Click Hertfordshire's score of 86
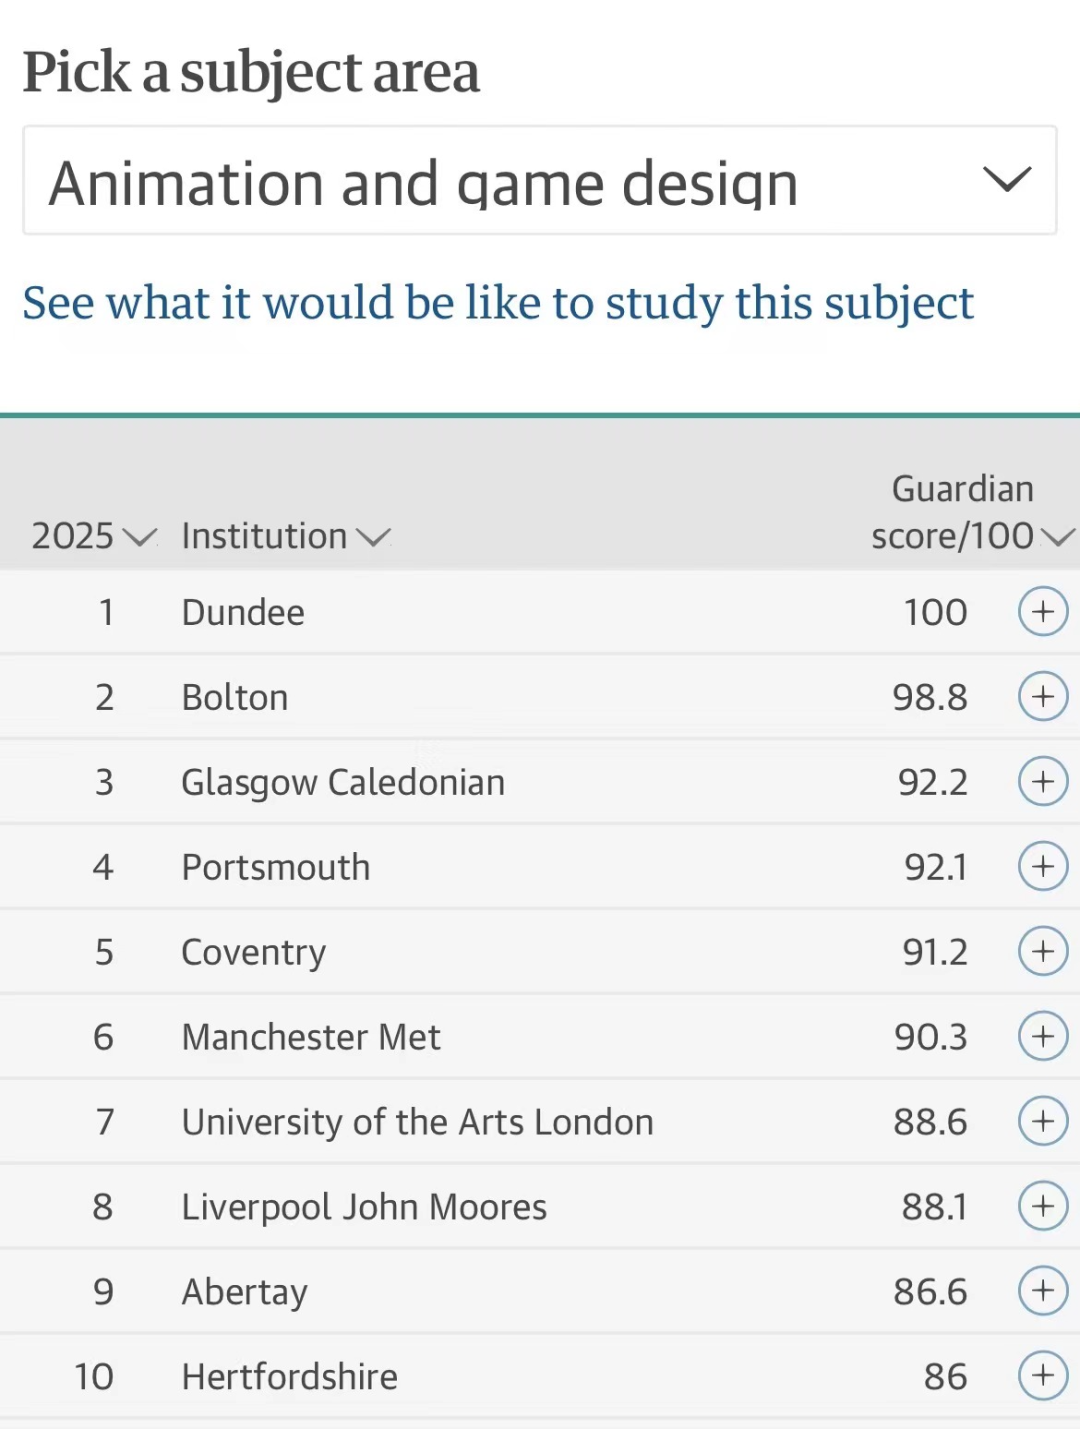 [946, 1377]
